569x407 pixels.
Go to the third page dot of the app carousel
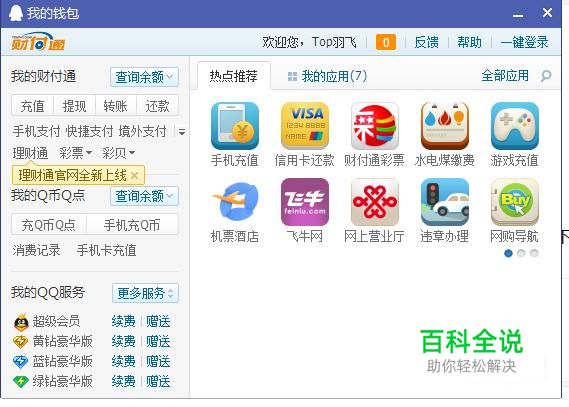tap(534, 253)
